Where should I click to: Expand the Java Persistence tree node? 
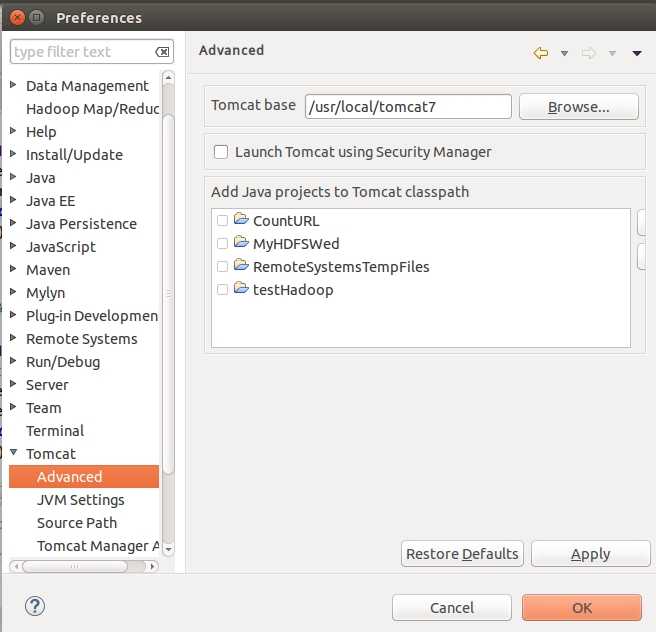13,223
